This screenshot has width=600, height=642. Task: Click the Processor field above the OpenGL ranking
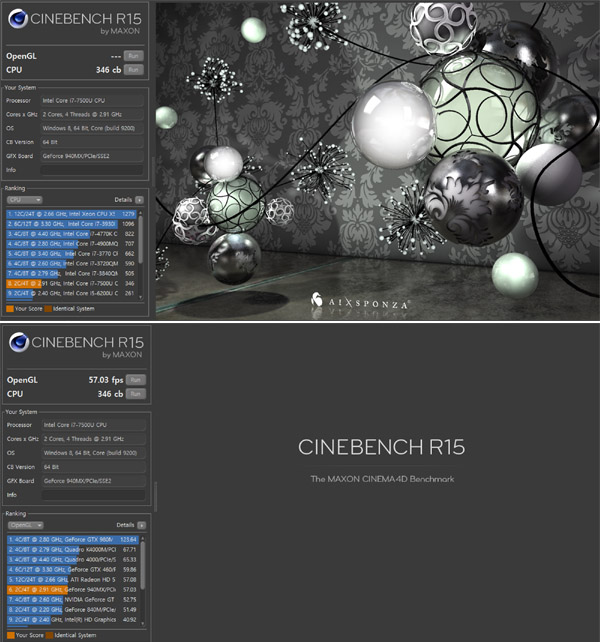coord(93,425)
